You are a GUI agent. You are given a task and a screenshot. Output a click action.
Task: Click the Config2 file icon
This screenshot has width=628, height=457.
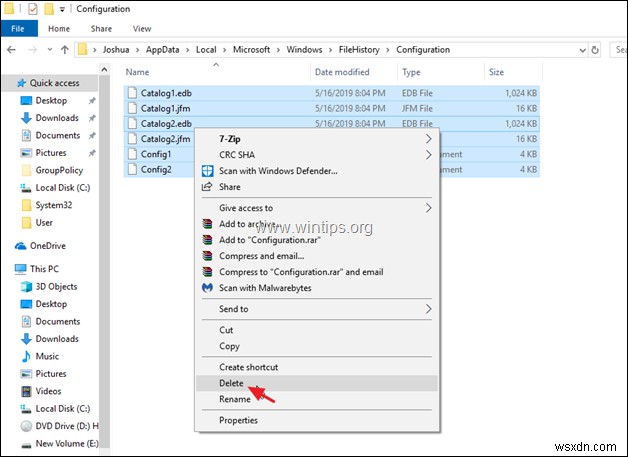(132, 169)
